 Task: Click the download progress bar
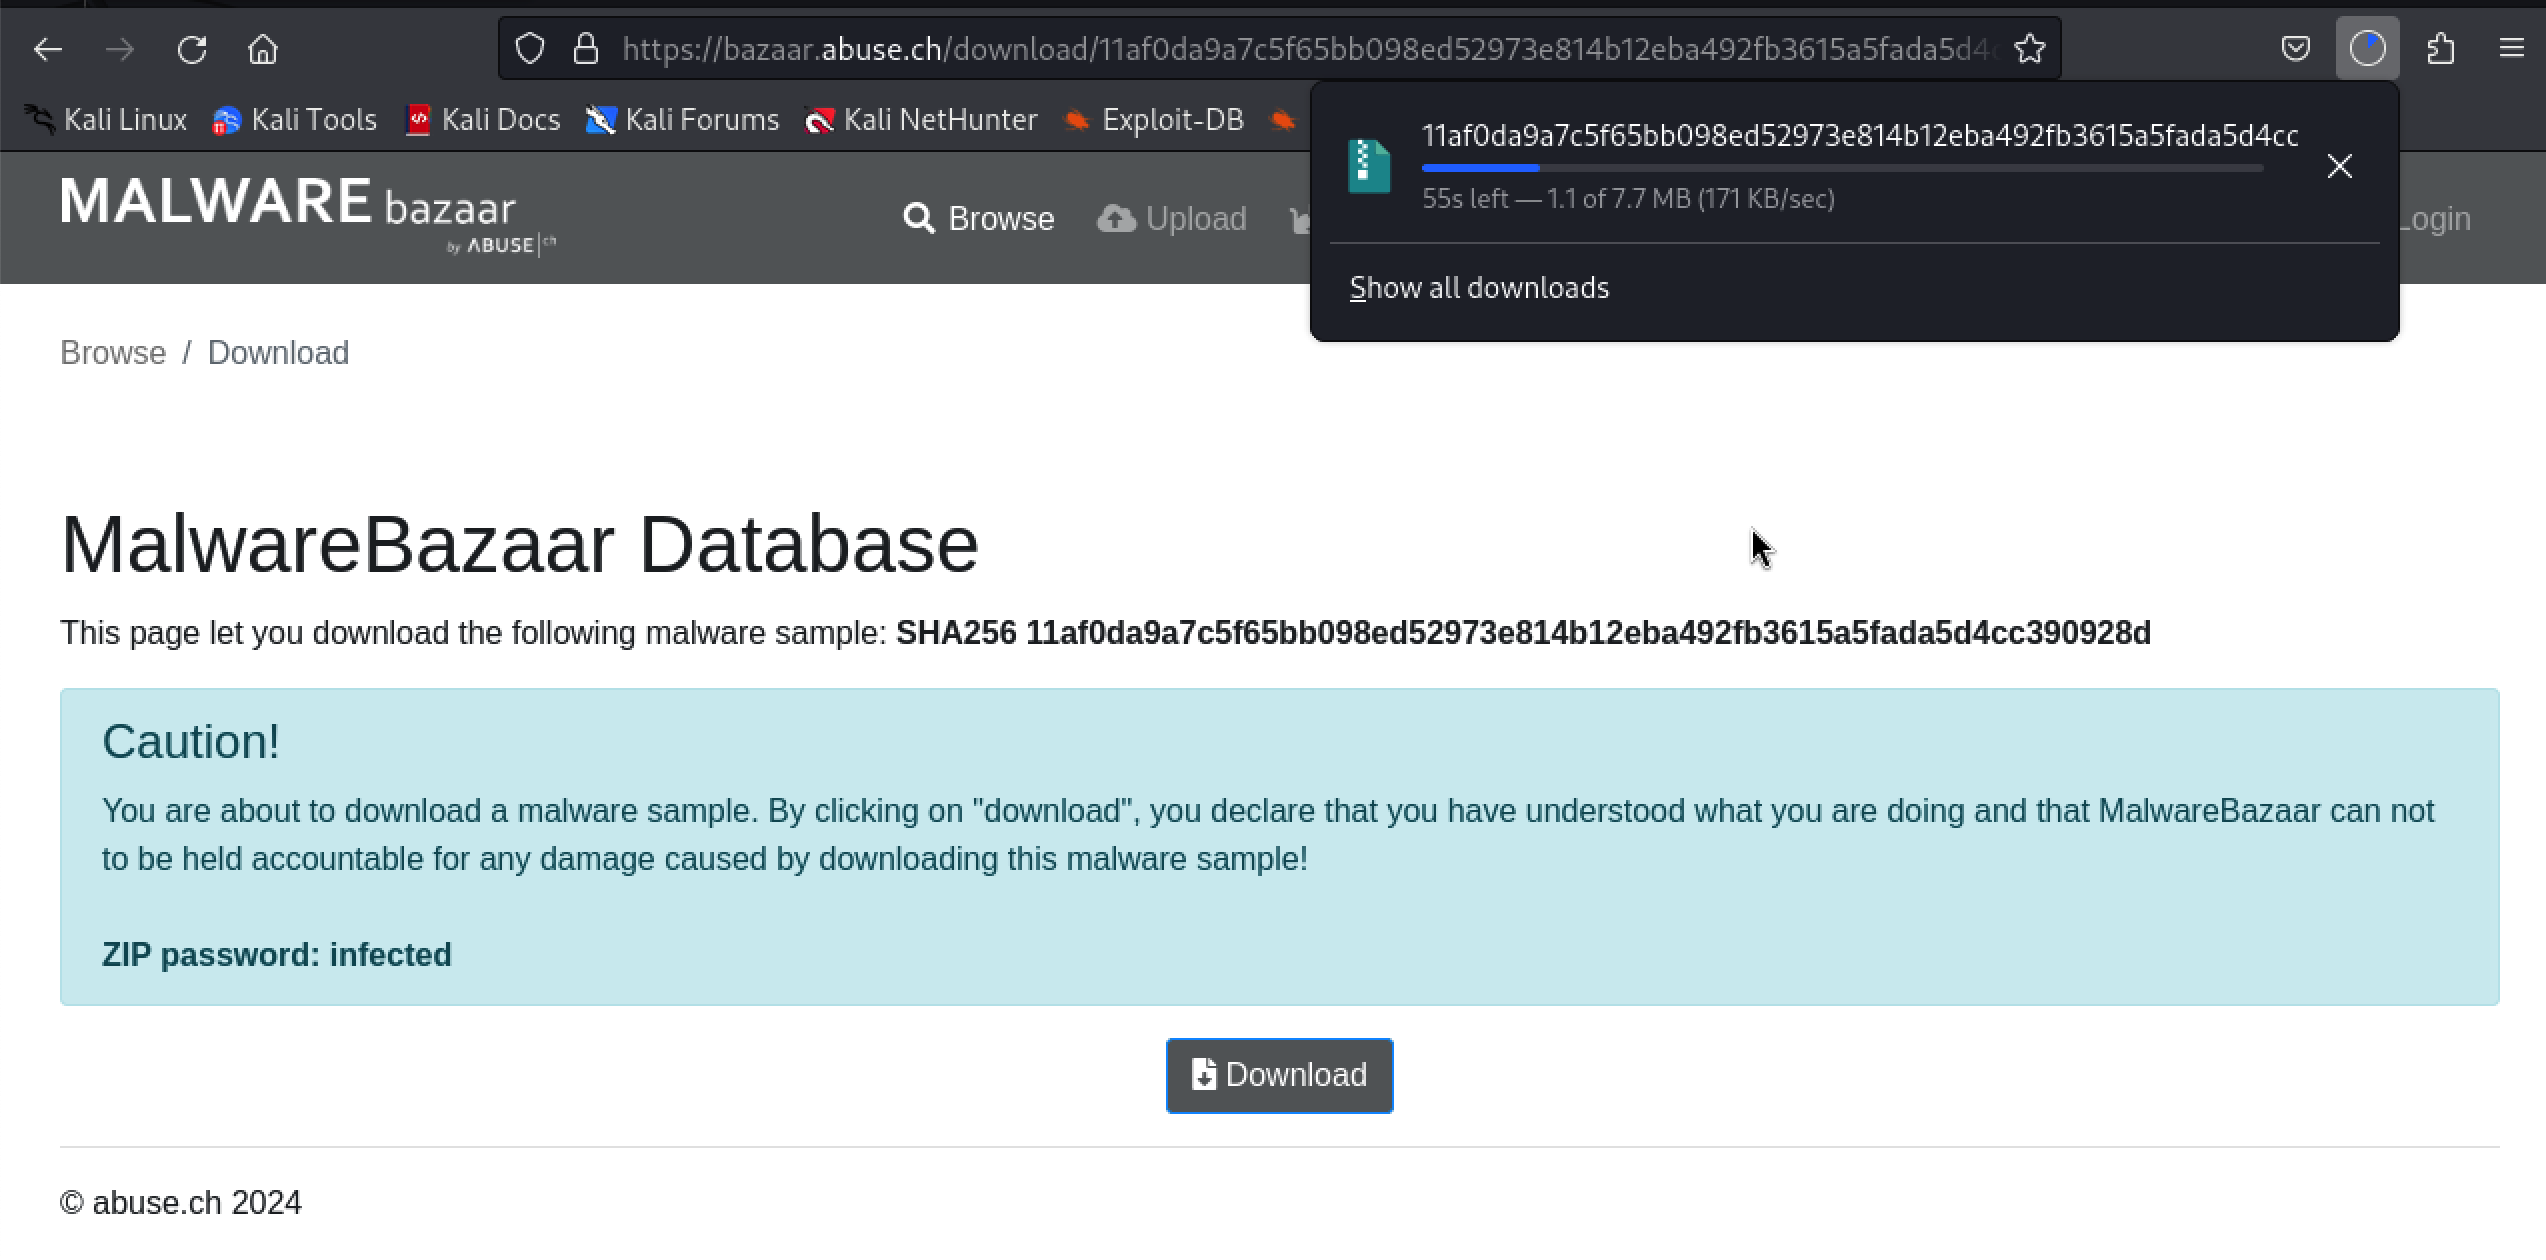[1842, 168]
